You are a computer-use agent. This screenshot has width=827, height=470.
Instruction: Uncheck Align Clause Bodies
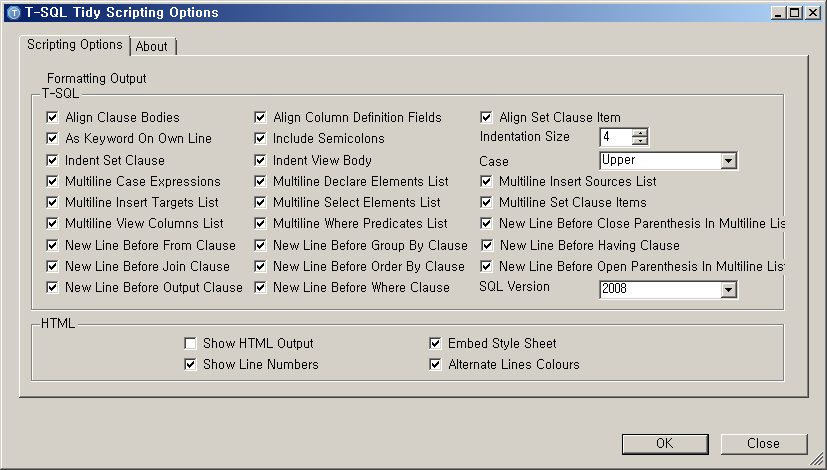pyautogui.click(x=52, y=117)
